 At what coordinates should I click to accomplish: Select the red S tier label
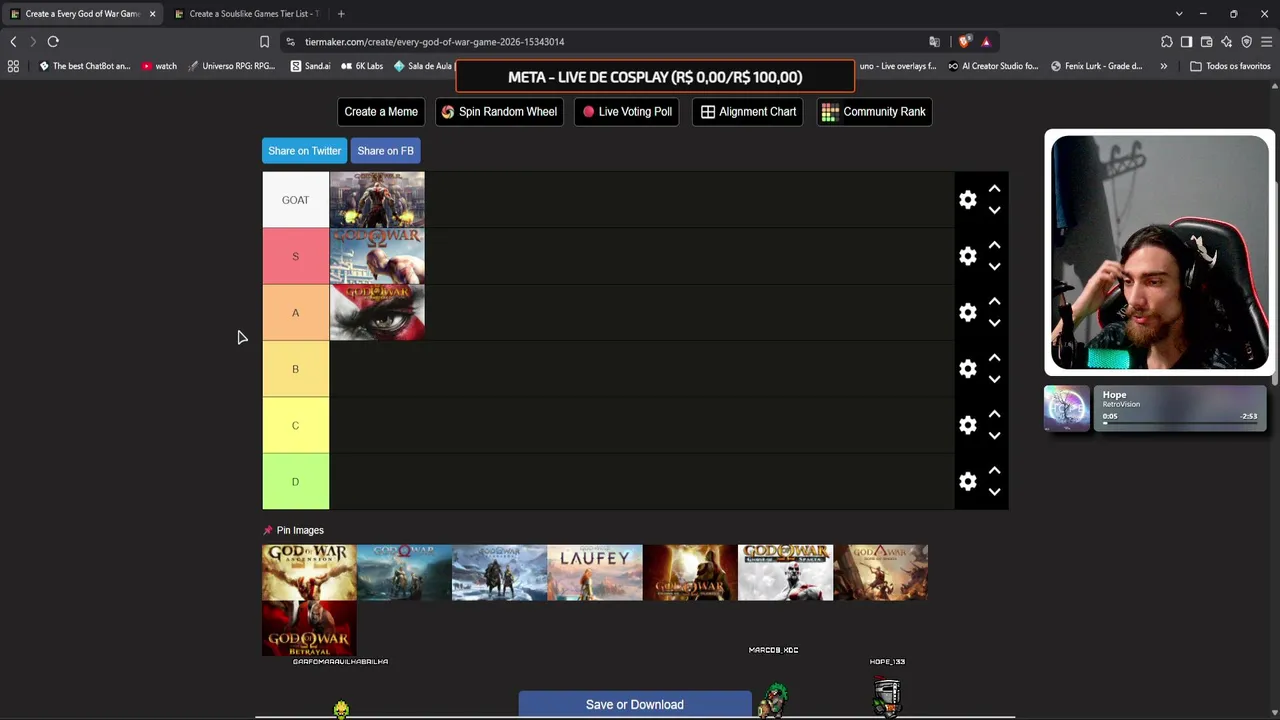pyautogui.click(x=295, y=256)
